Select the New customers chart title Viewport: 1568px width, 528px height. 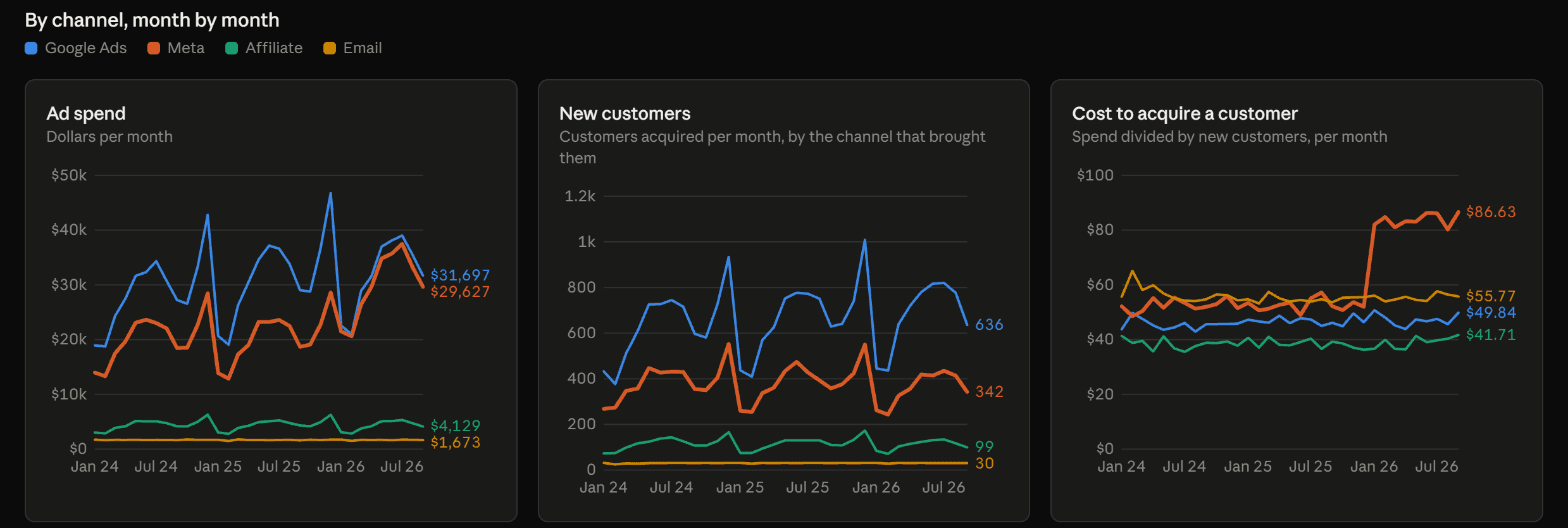[x=625, y=113]
